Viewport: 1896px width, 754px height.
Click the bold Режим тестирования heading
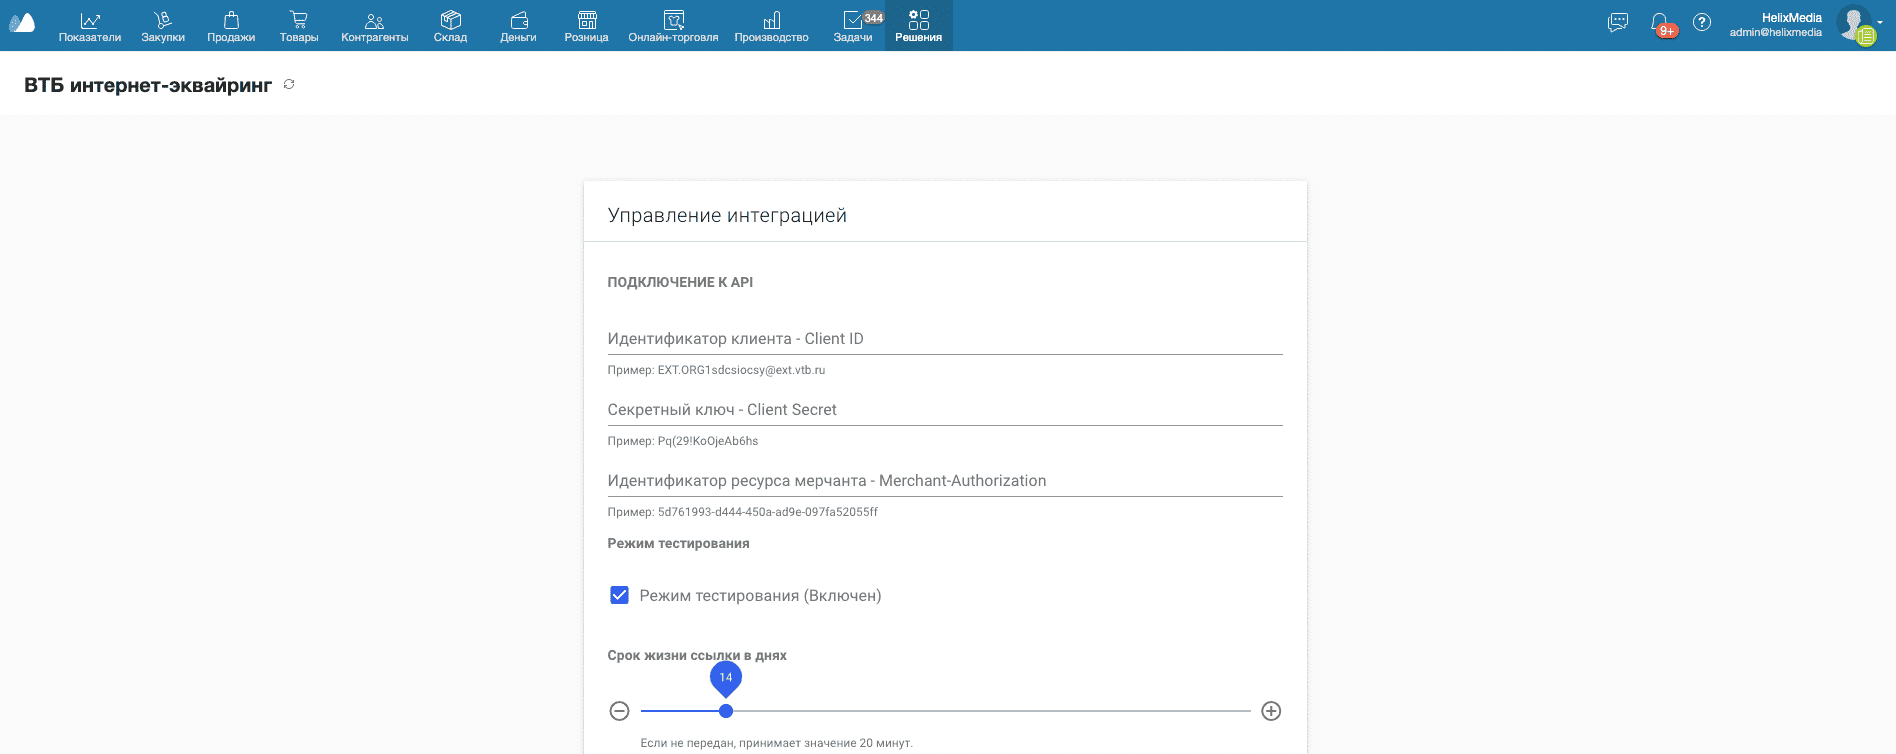[679, 544]
